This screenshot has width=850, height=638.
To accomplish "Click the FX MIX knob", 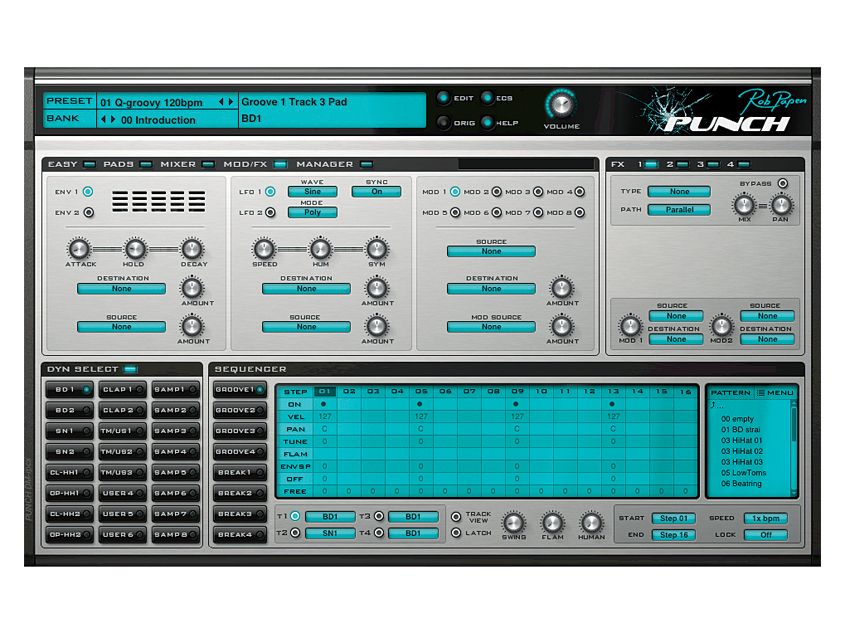I will [744, 205].
